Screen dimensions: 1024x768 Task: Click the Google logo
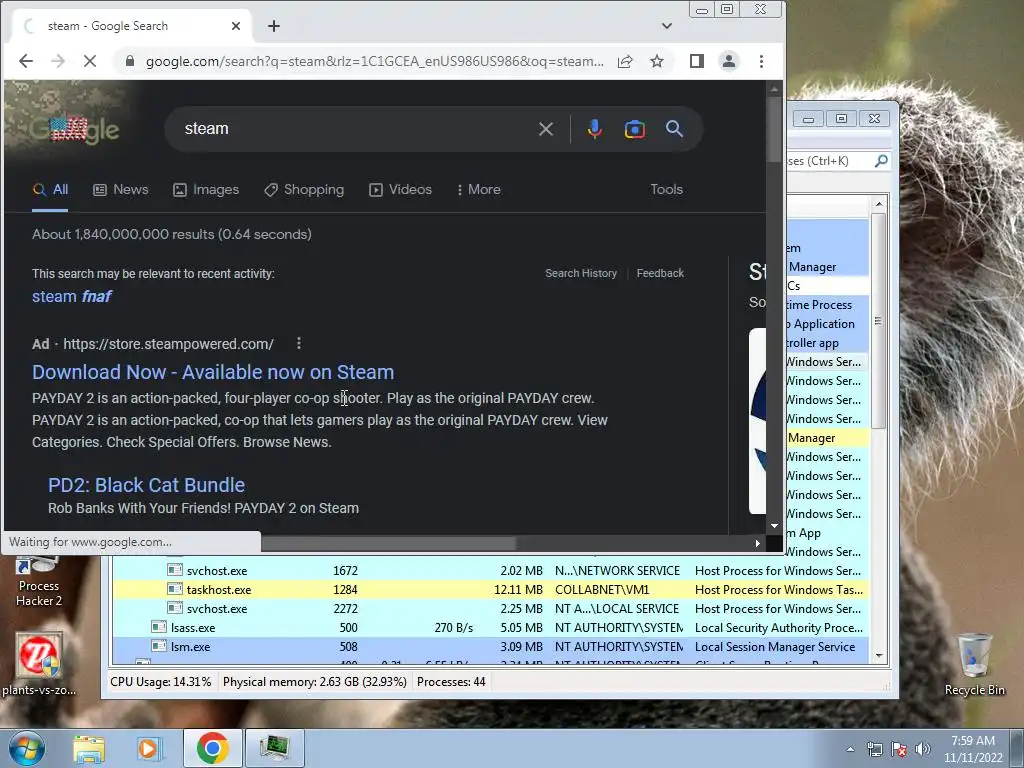point(75,129)
